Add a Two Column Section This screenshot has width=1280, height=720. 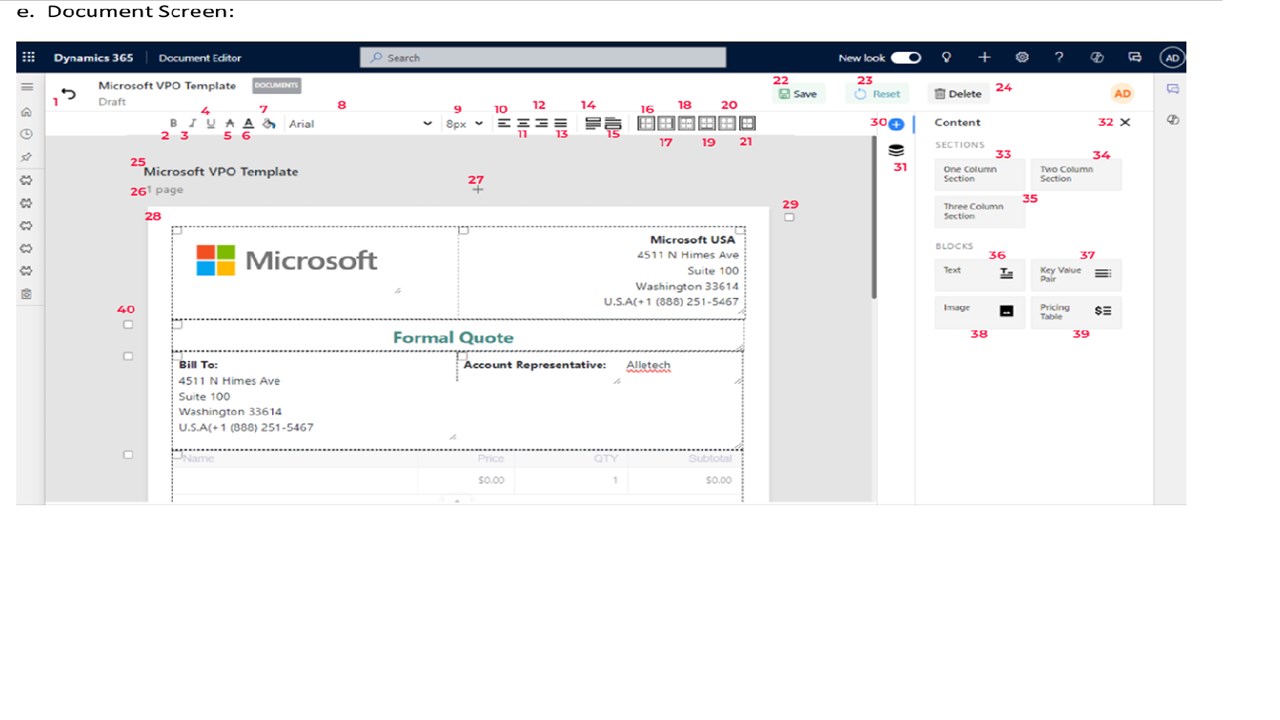(x=1076, y=174)
